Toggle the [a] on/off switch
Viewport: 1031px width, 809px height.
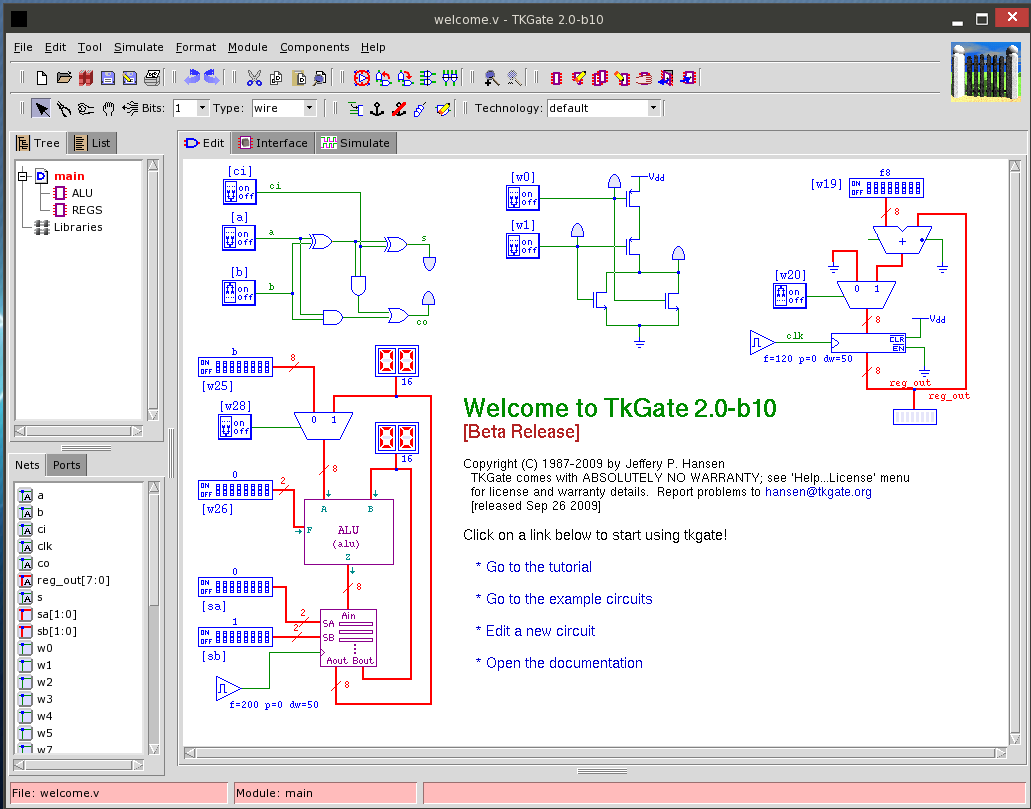pyautogui.click(x=238, y=237)
